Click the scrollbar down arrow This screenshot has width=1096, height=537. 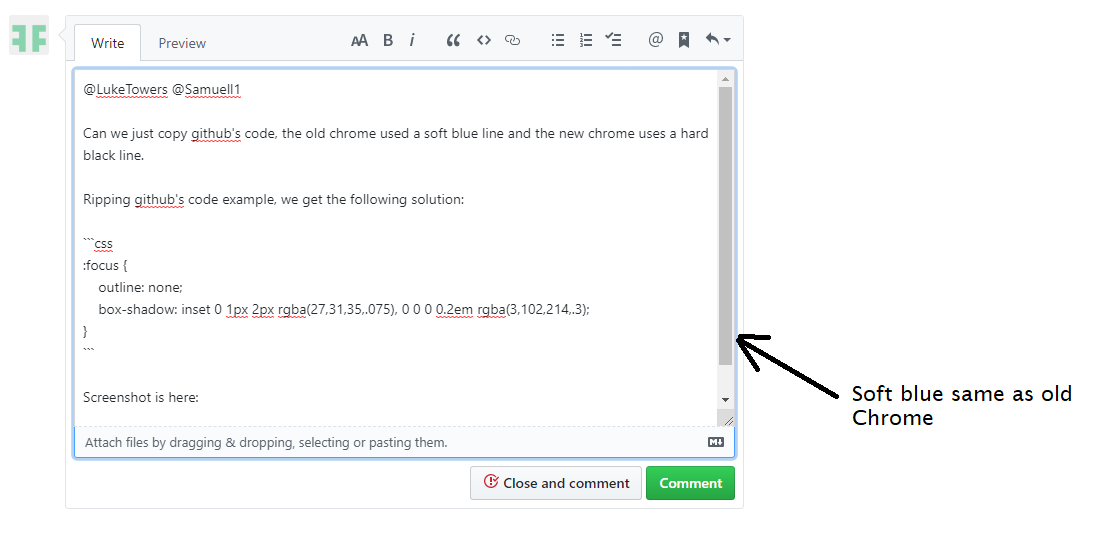point(726,399)
